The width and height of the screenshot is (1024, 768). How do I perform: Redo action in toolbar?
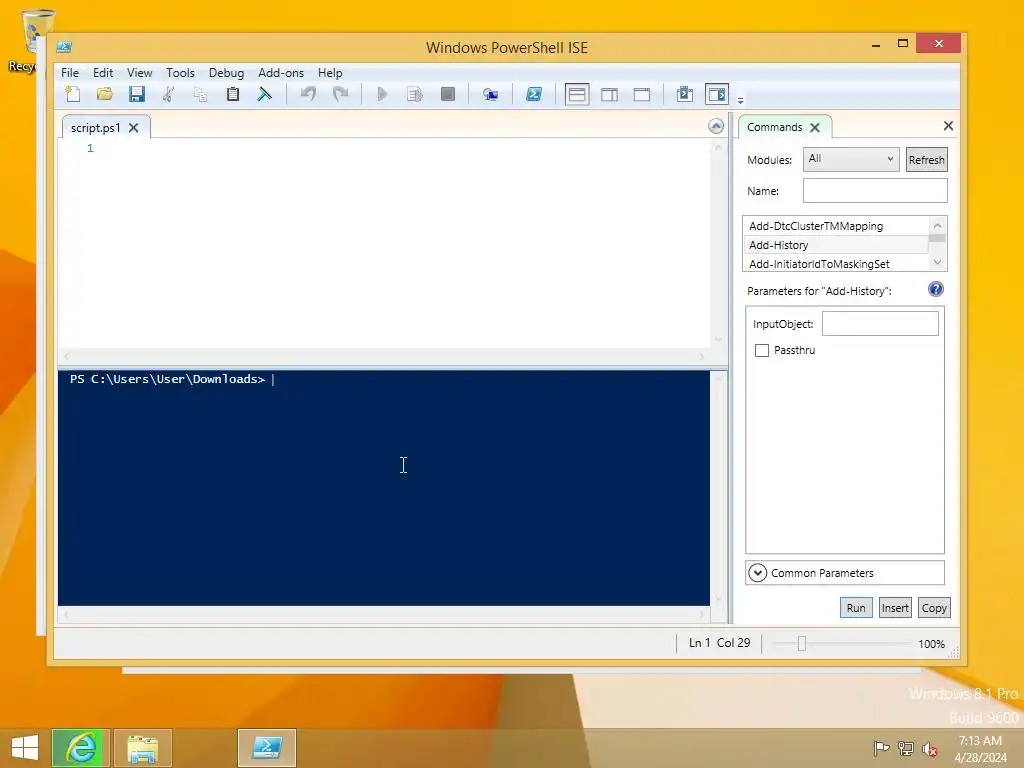pyautogui.click(x=340, y=94)
